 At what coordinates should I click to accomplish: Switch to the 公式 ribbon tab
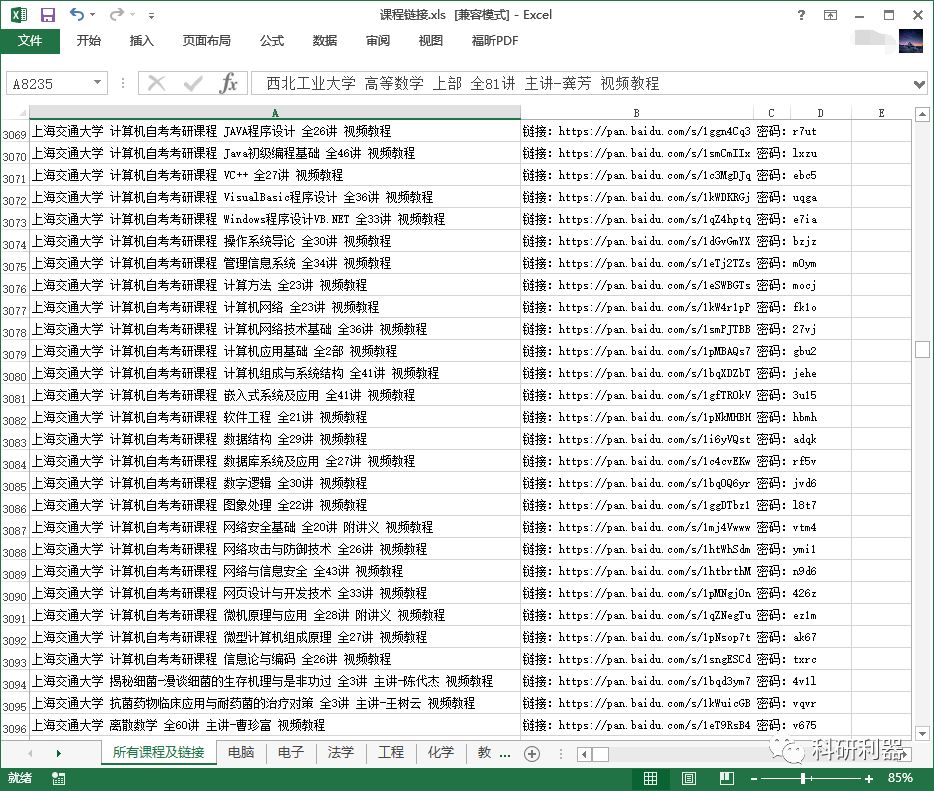[272, 41]
